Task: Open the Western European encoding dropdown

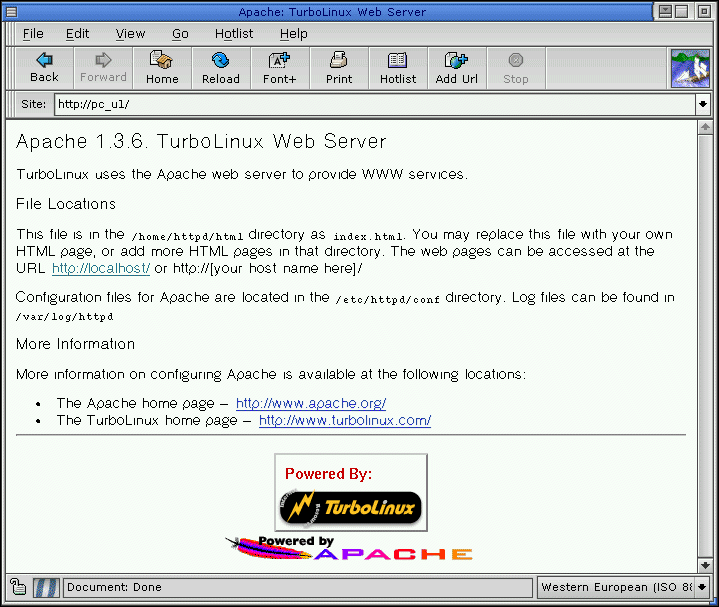Action: point(702,587)
